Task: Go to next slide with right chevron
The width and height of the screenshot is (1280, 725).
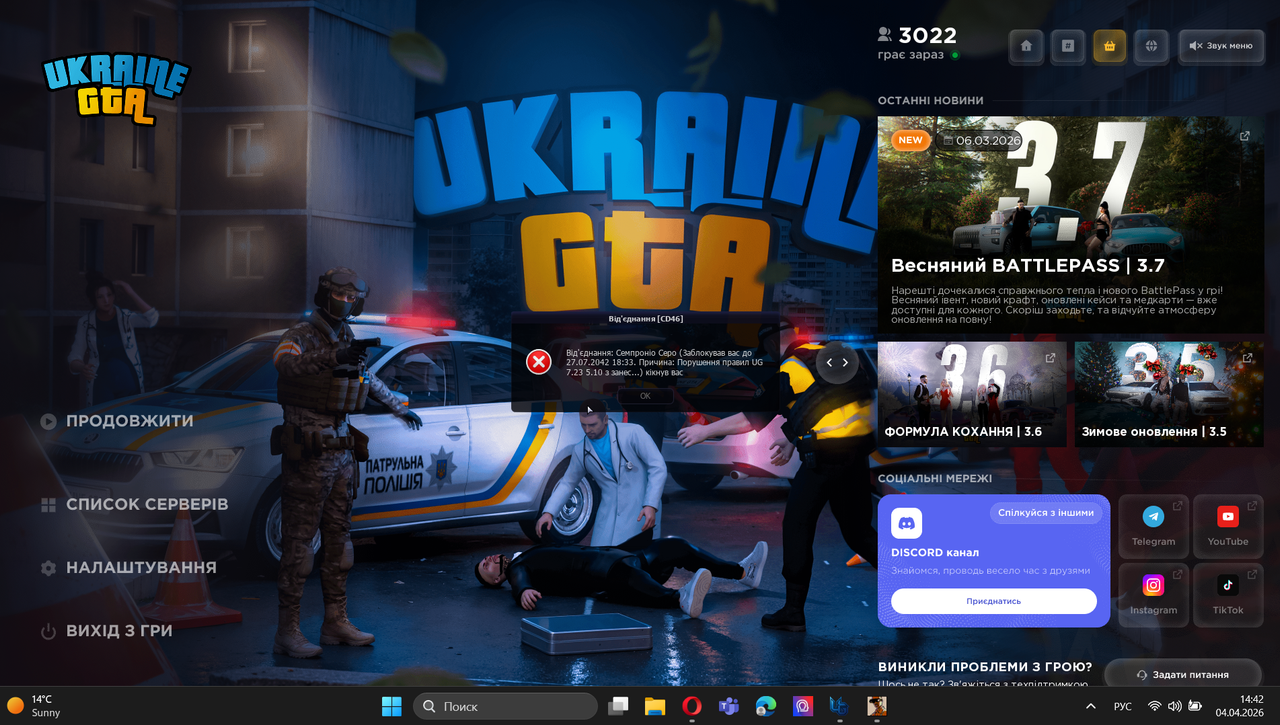Action: 846,363
